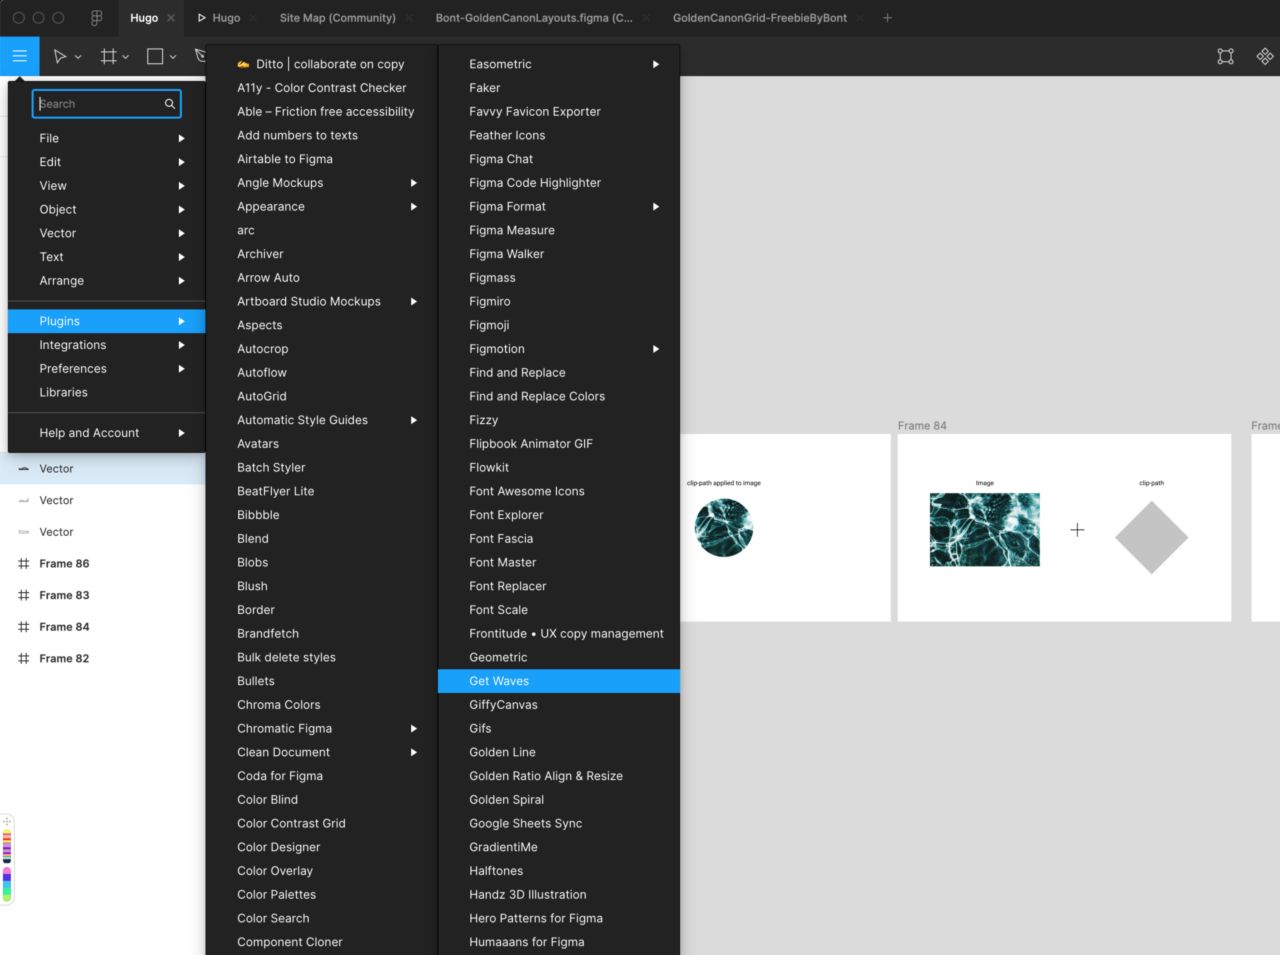Launch Golden Spiral plugin
The image size is (1280, 955).
[559, 800]
